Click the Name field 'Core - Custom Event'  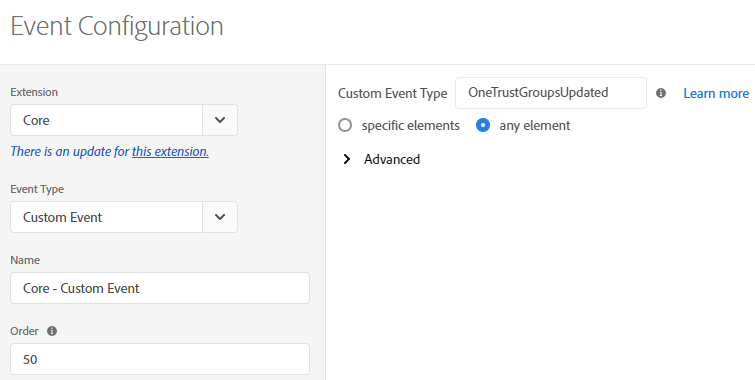coord(160,288)
